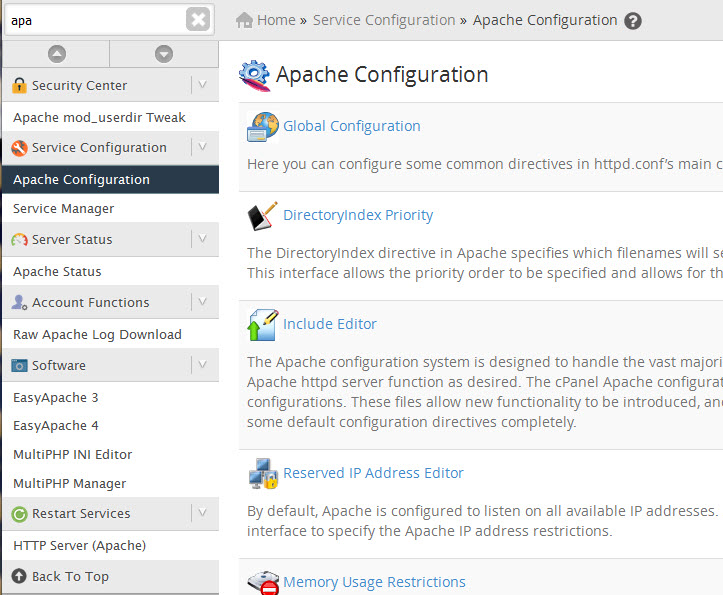Click the Global Configuration globe icon
Image resolution: width=723 pixels, height=595 pixels.
click(x=262, y=126)
